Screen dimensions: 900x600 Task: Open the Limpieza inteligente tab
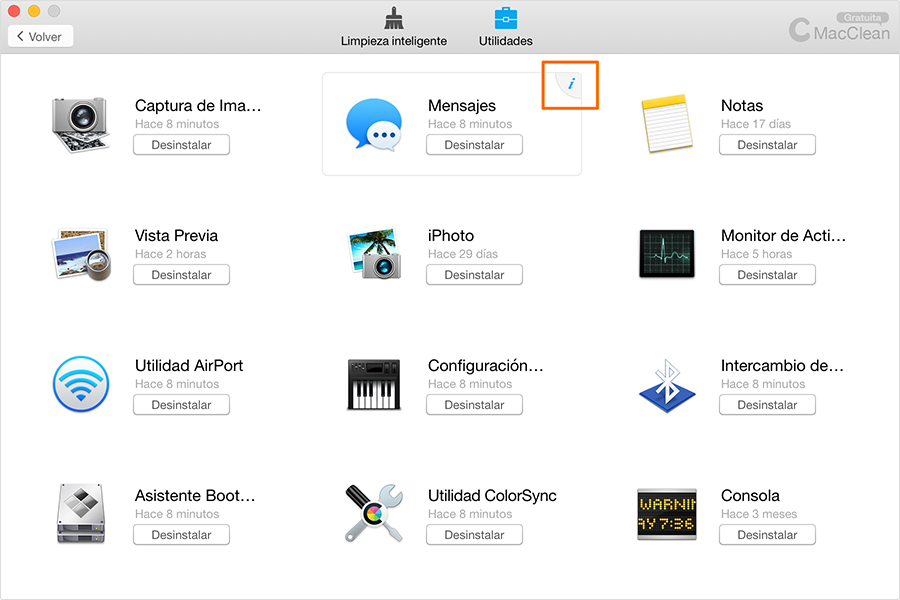coord(393,29)
